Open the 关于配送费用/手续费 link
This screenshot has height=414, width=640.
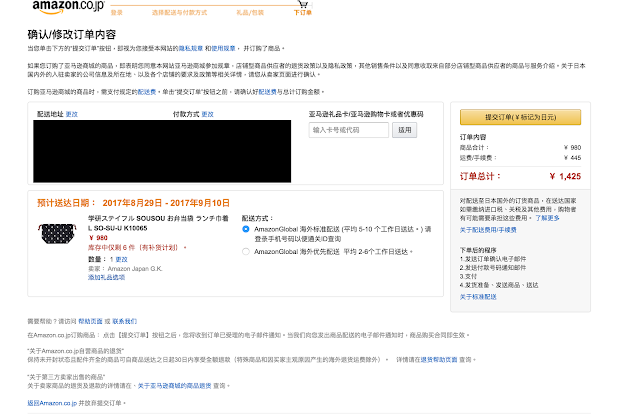click(x=488, y=230)
